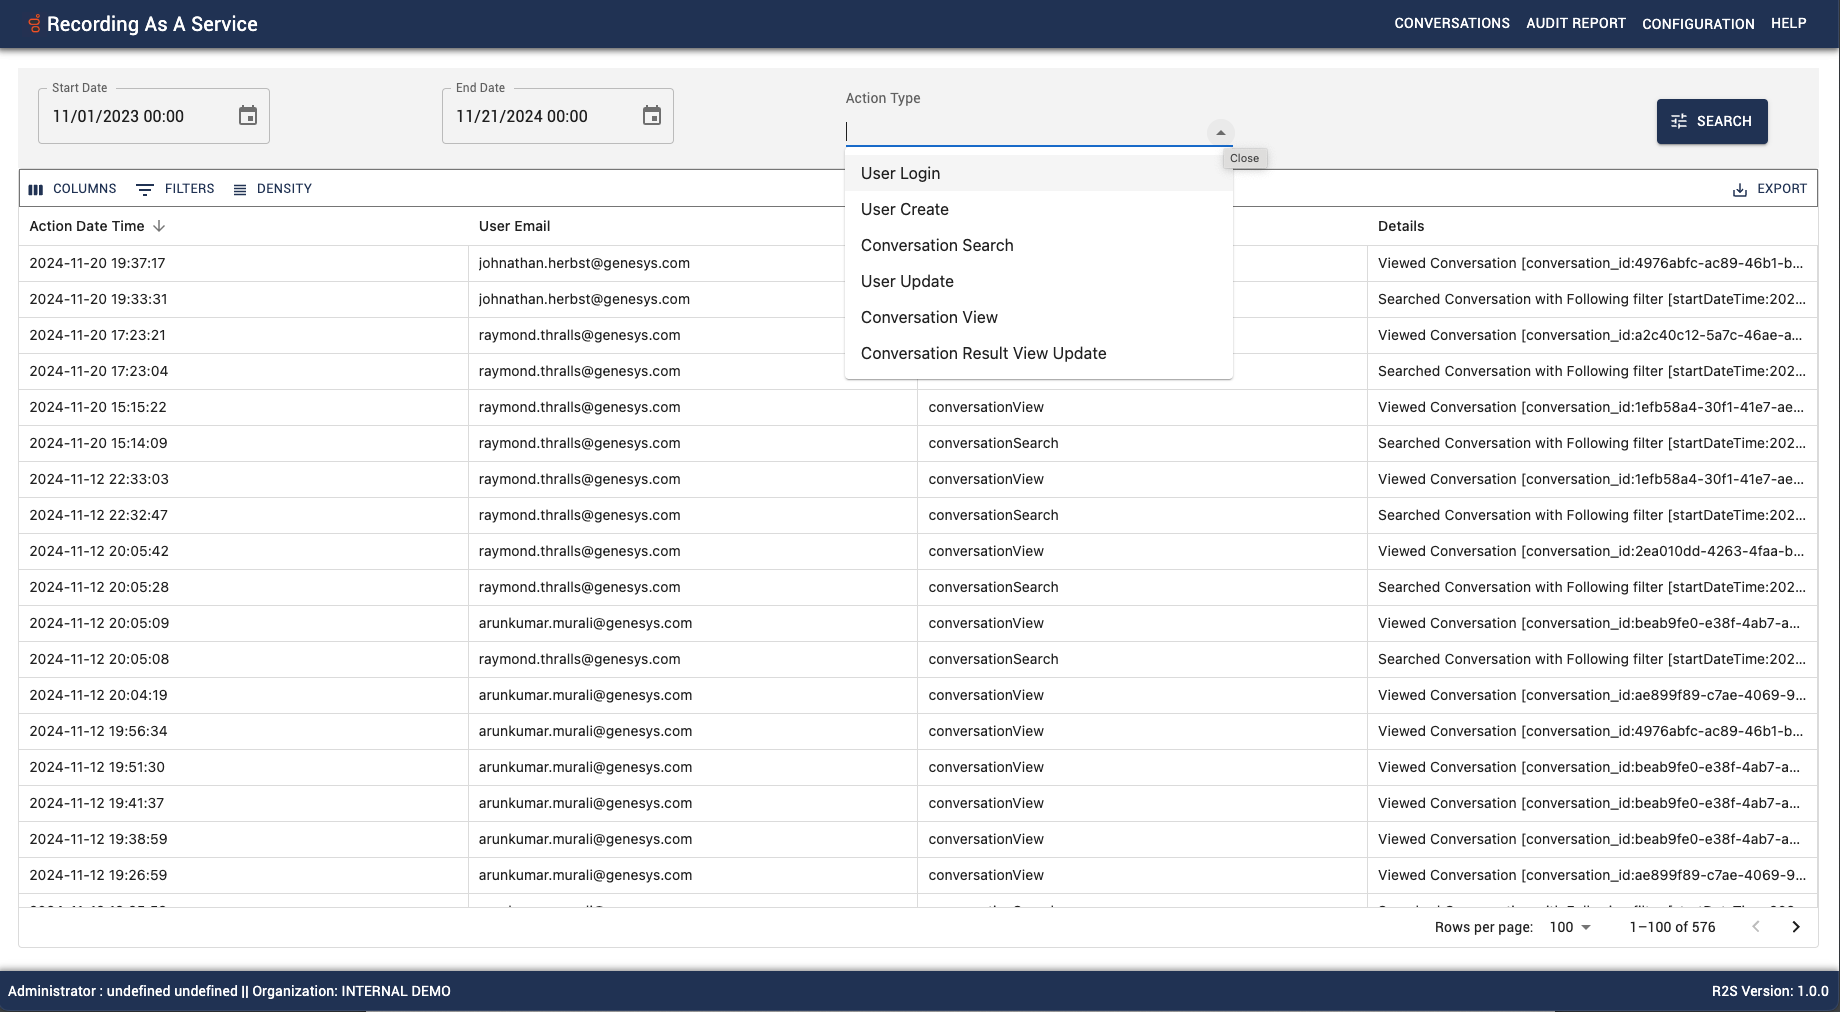Viewport: 1840px width, 1012px height.
Task: Click into the Action Type input field
Action: (1020, 132)
